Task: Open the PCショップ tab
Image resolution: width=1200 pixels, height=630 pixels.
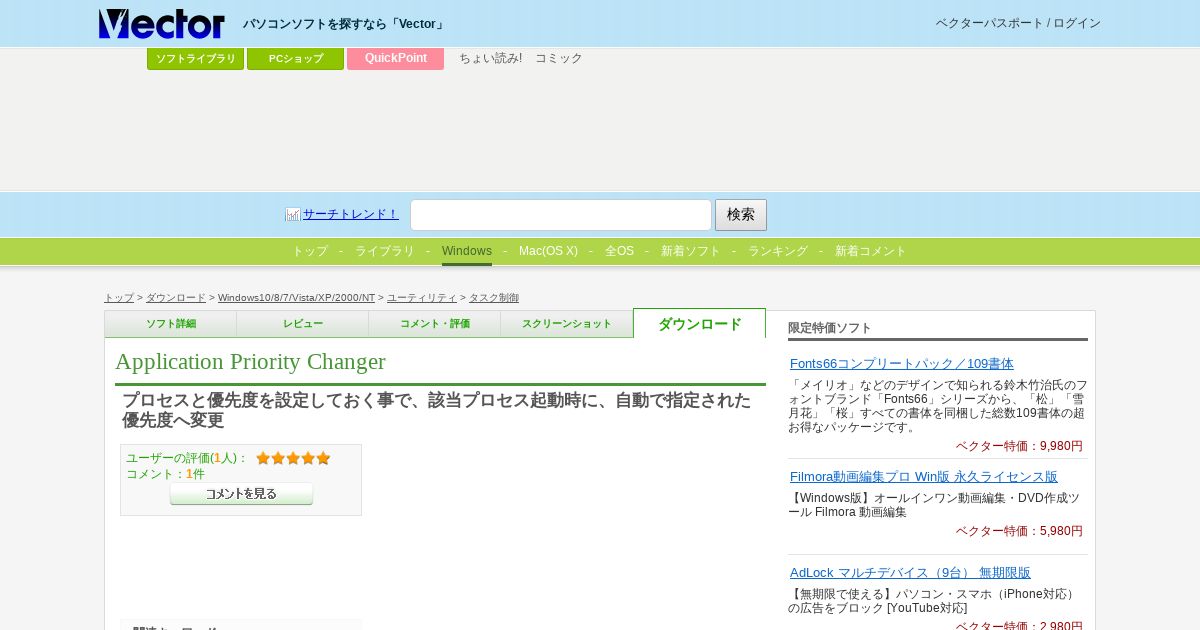Action: point(296,59)
